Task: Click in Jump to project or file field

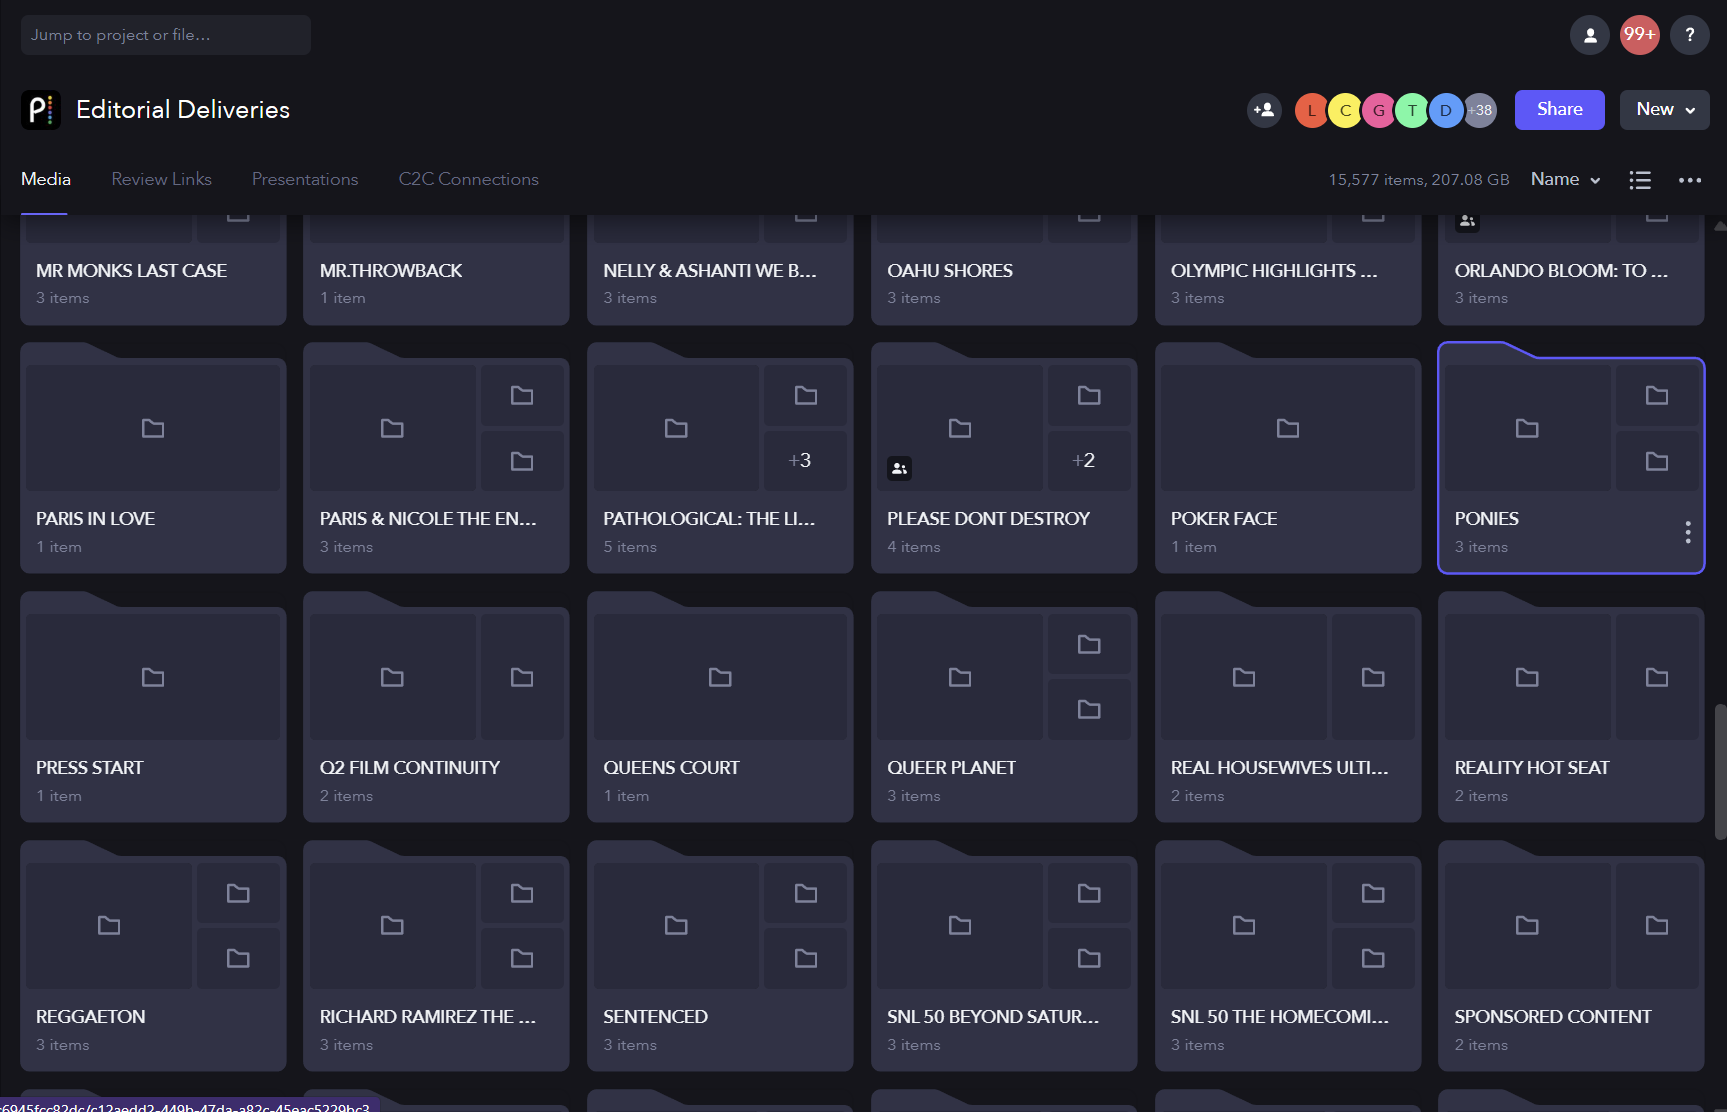Action: point(165,35)
